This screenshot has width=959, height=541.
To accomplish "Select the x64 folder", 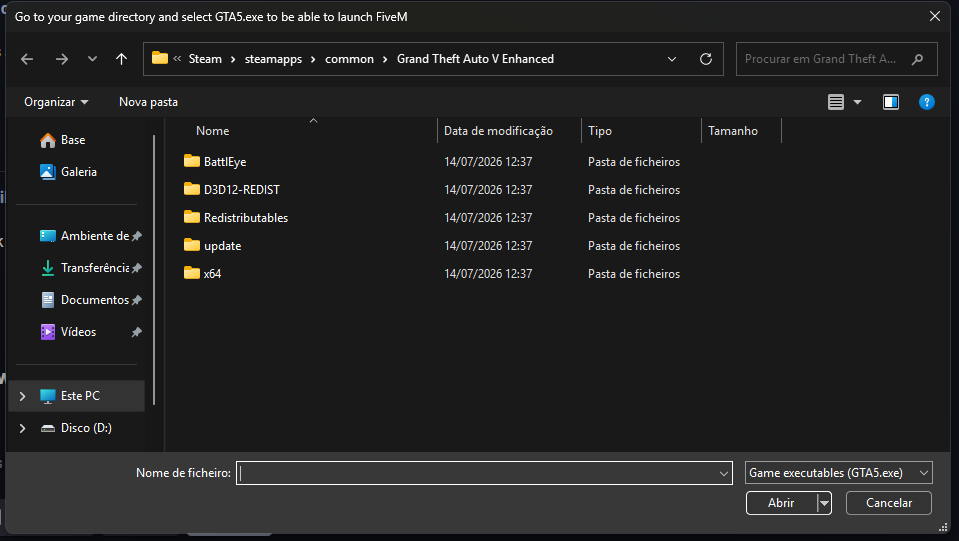I will click(212, 273).
